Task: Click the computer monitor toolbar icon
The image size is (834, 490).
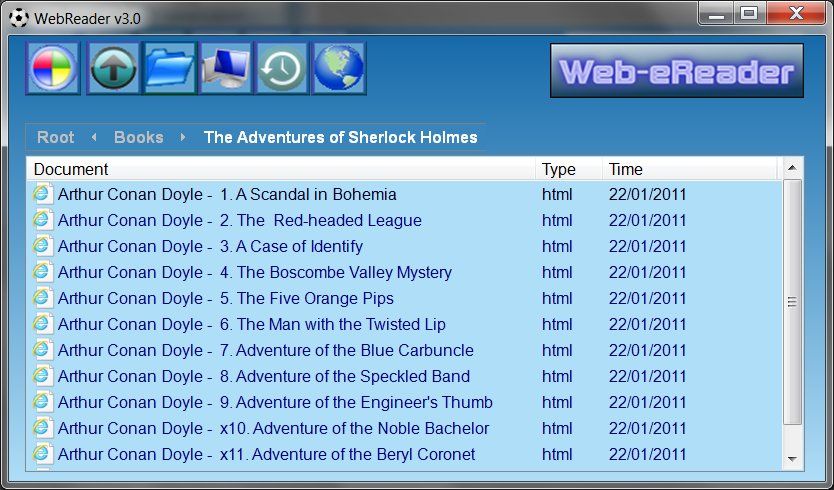Action: coord(226,68)
